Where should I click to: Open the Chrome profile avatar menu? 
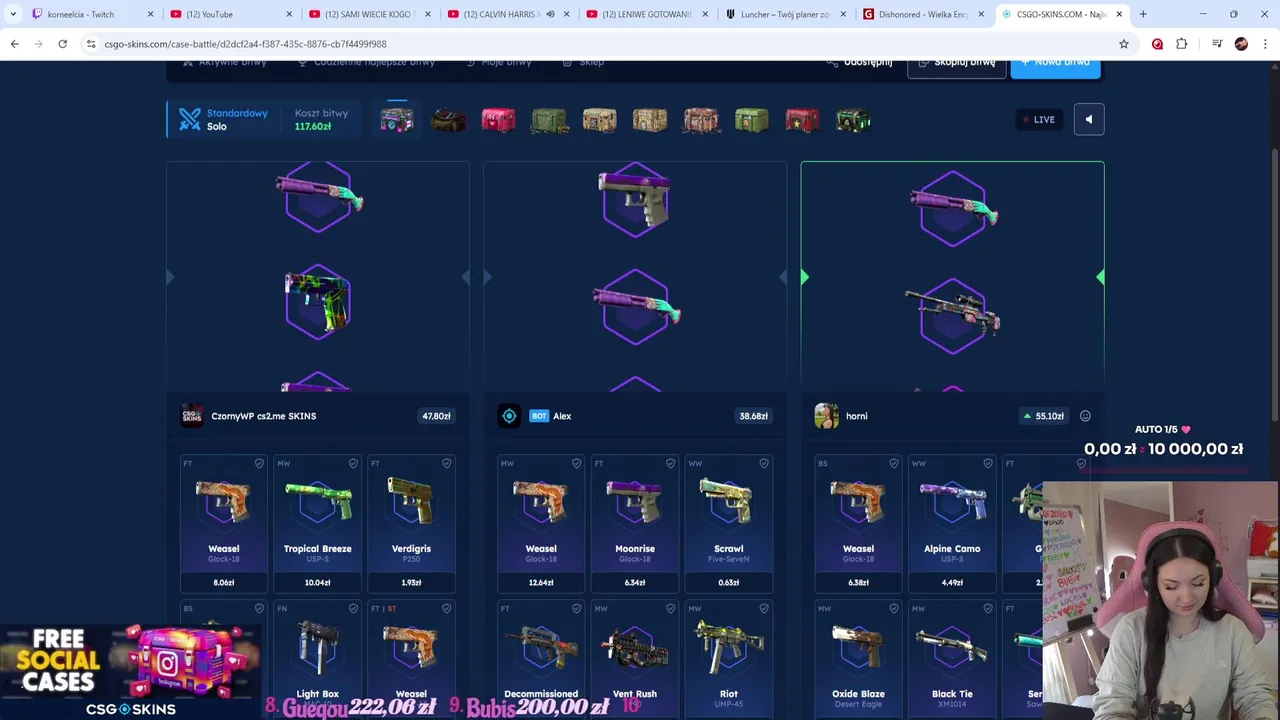coord(1241,44)
